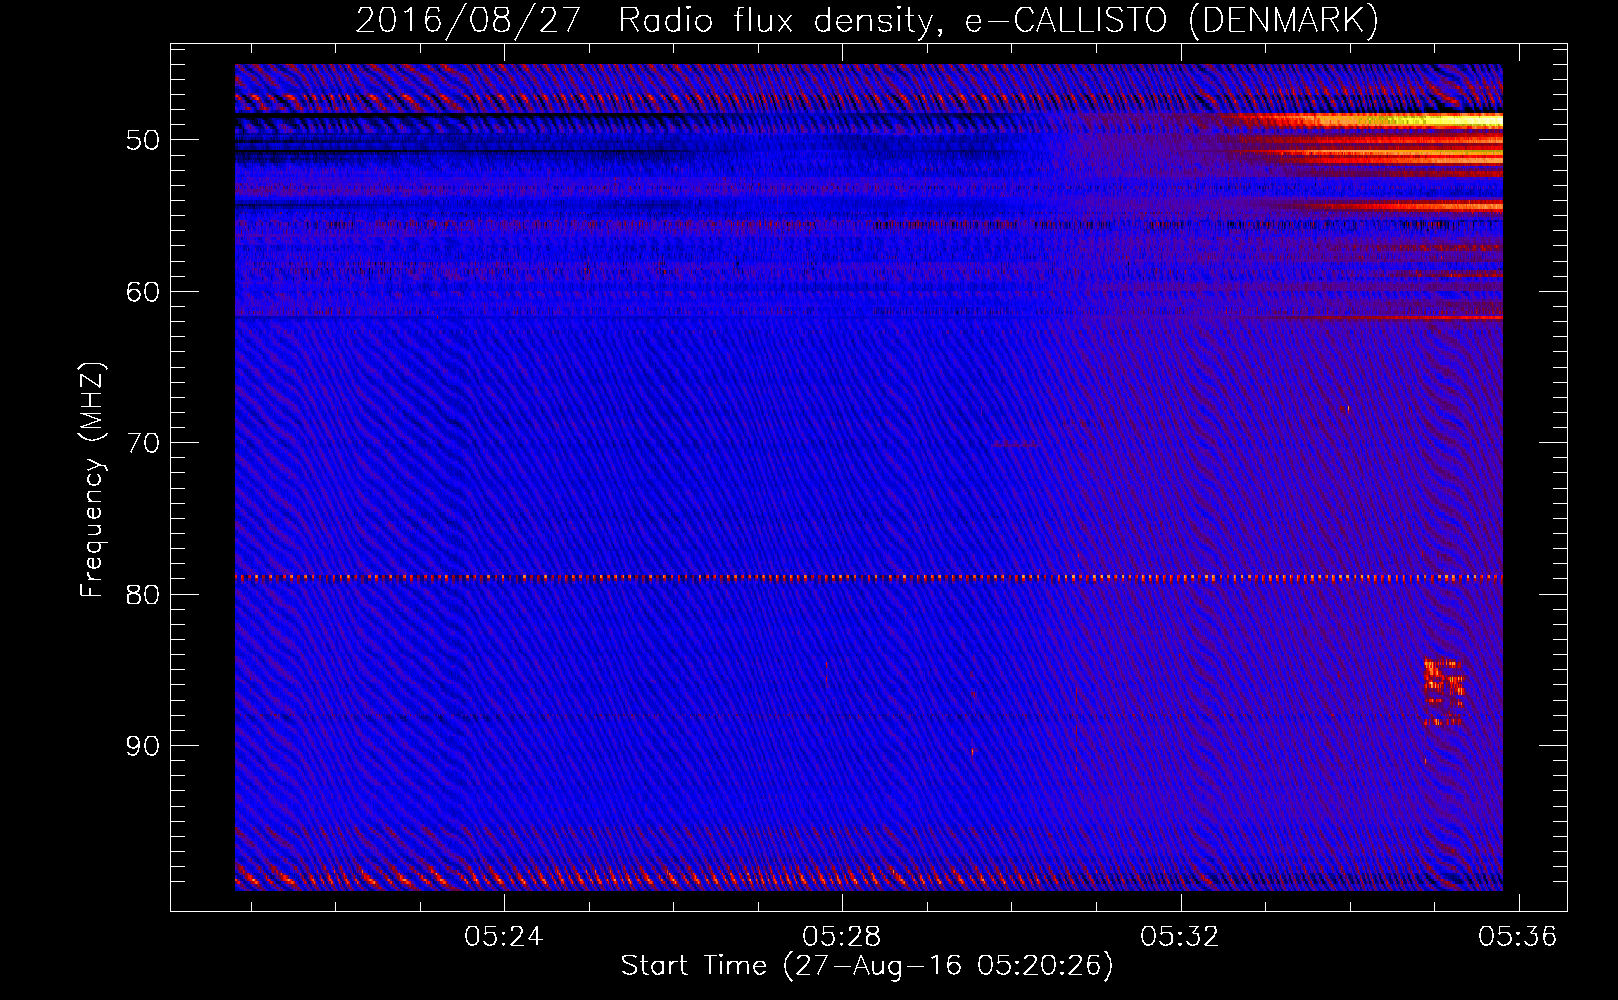Select the 05:24 time tick label
Screen dimensions: 1618x1000
click(x=503, y=937)
